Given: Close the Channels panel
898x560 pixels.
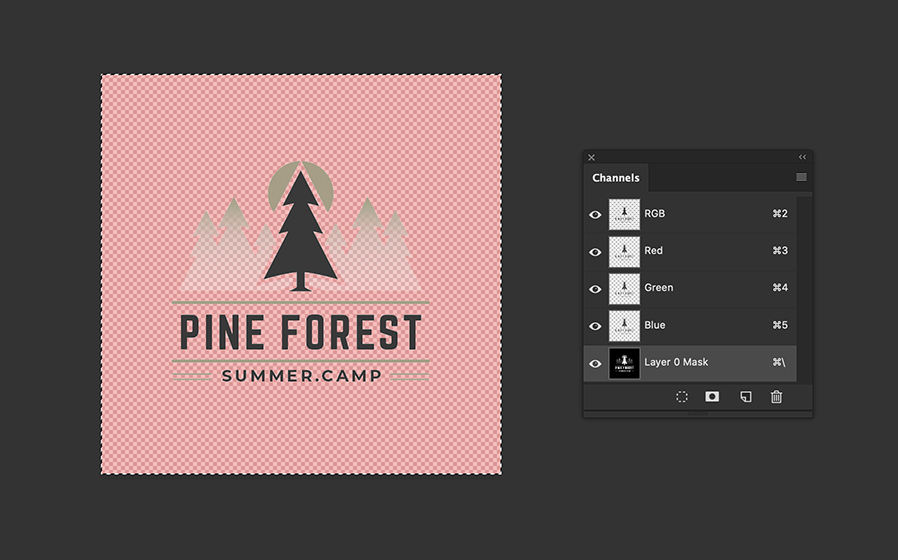Looking at the screenshot, I should pyautogui.click(x=592, y=157).
